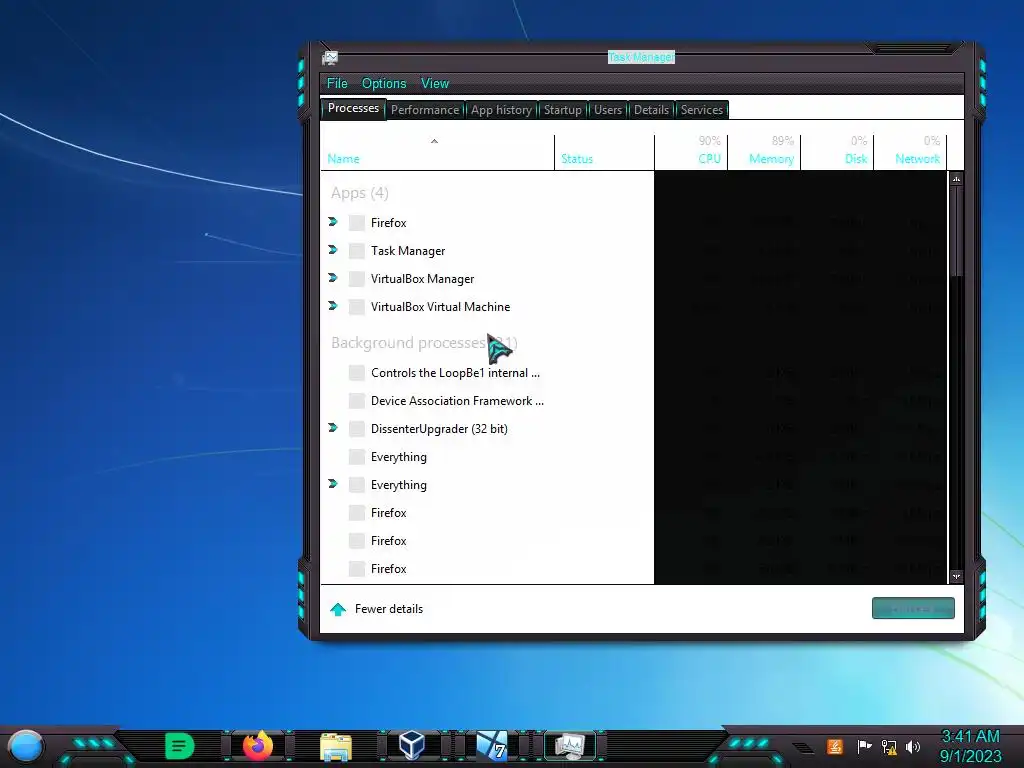Open VirtualBox cube icon on taskbar
Screen dimensions: 1024x768
412,746
